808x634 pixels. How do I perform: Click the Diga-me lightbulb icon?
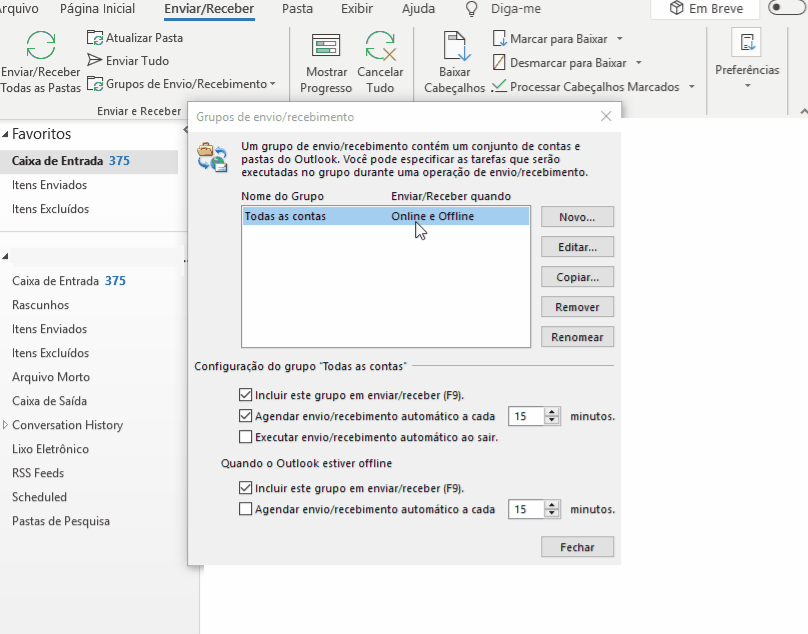pyautogui.click(x=472, y=9)
